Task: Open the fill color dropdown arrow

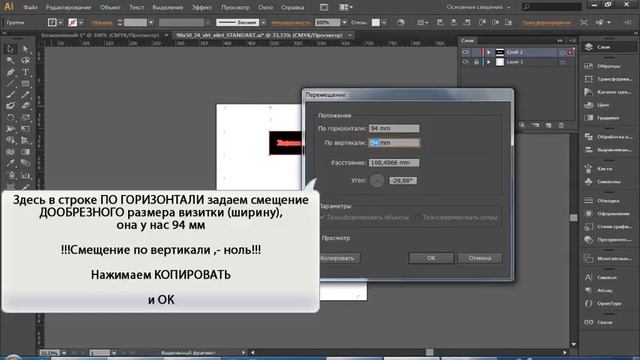Action: click(60, 22)
